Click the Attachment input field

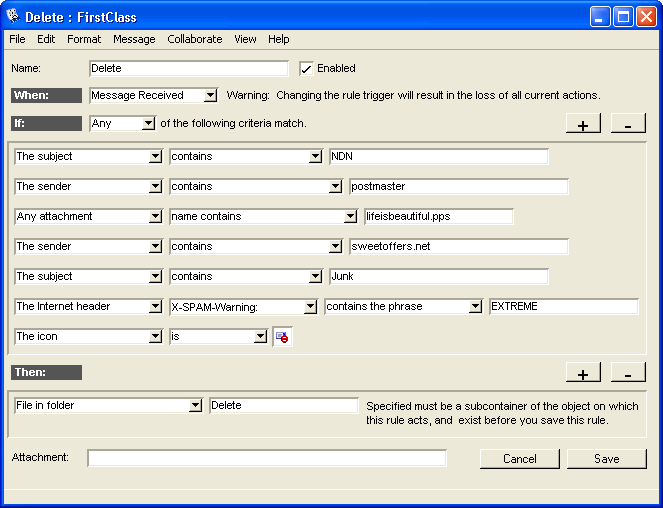pos(266,458)
